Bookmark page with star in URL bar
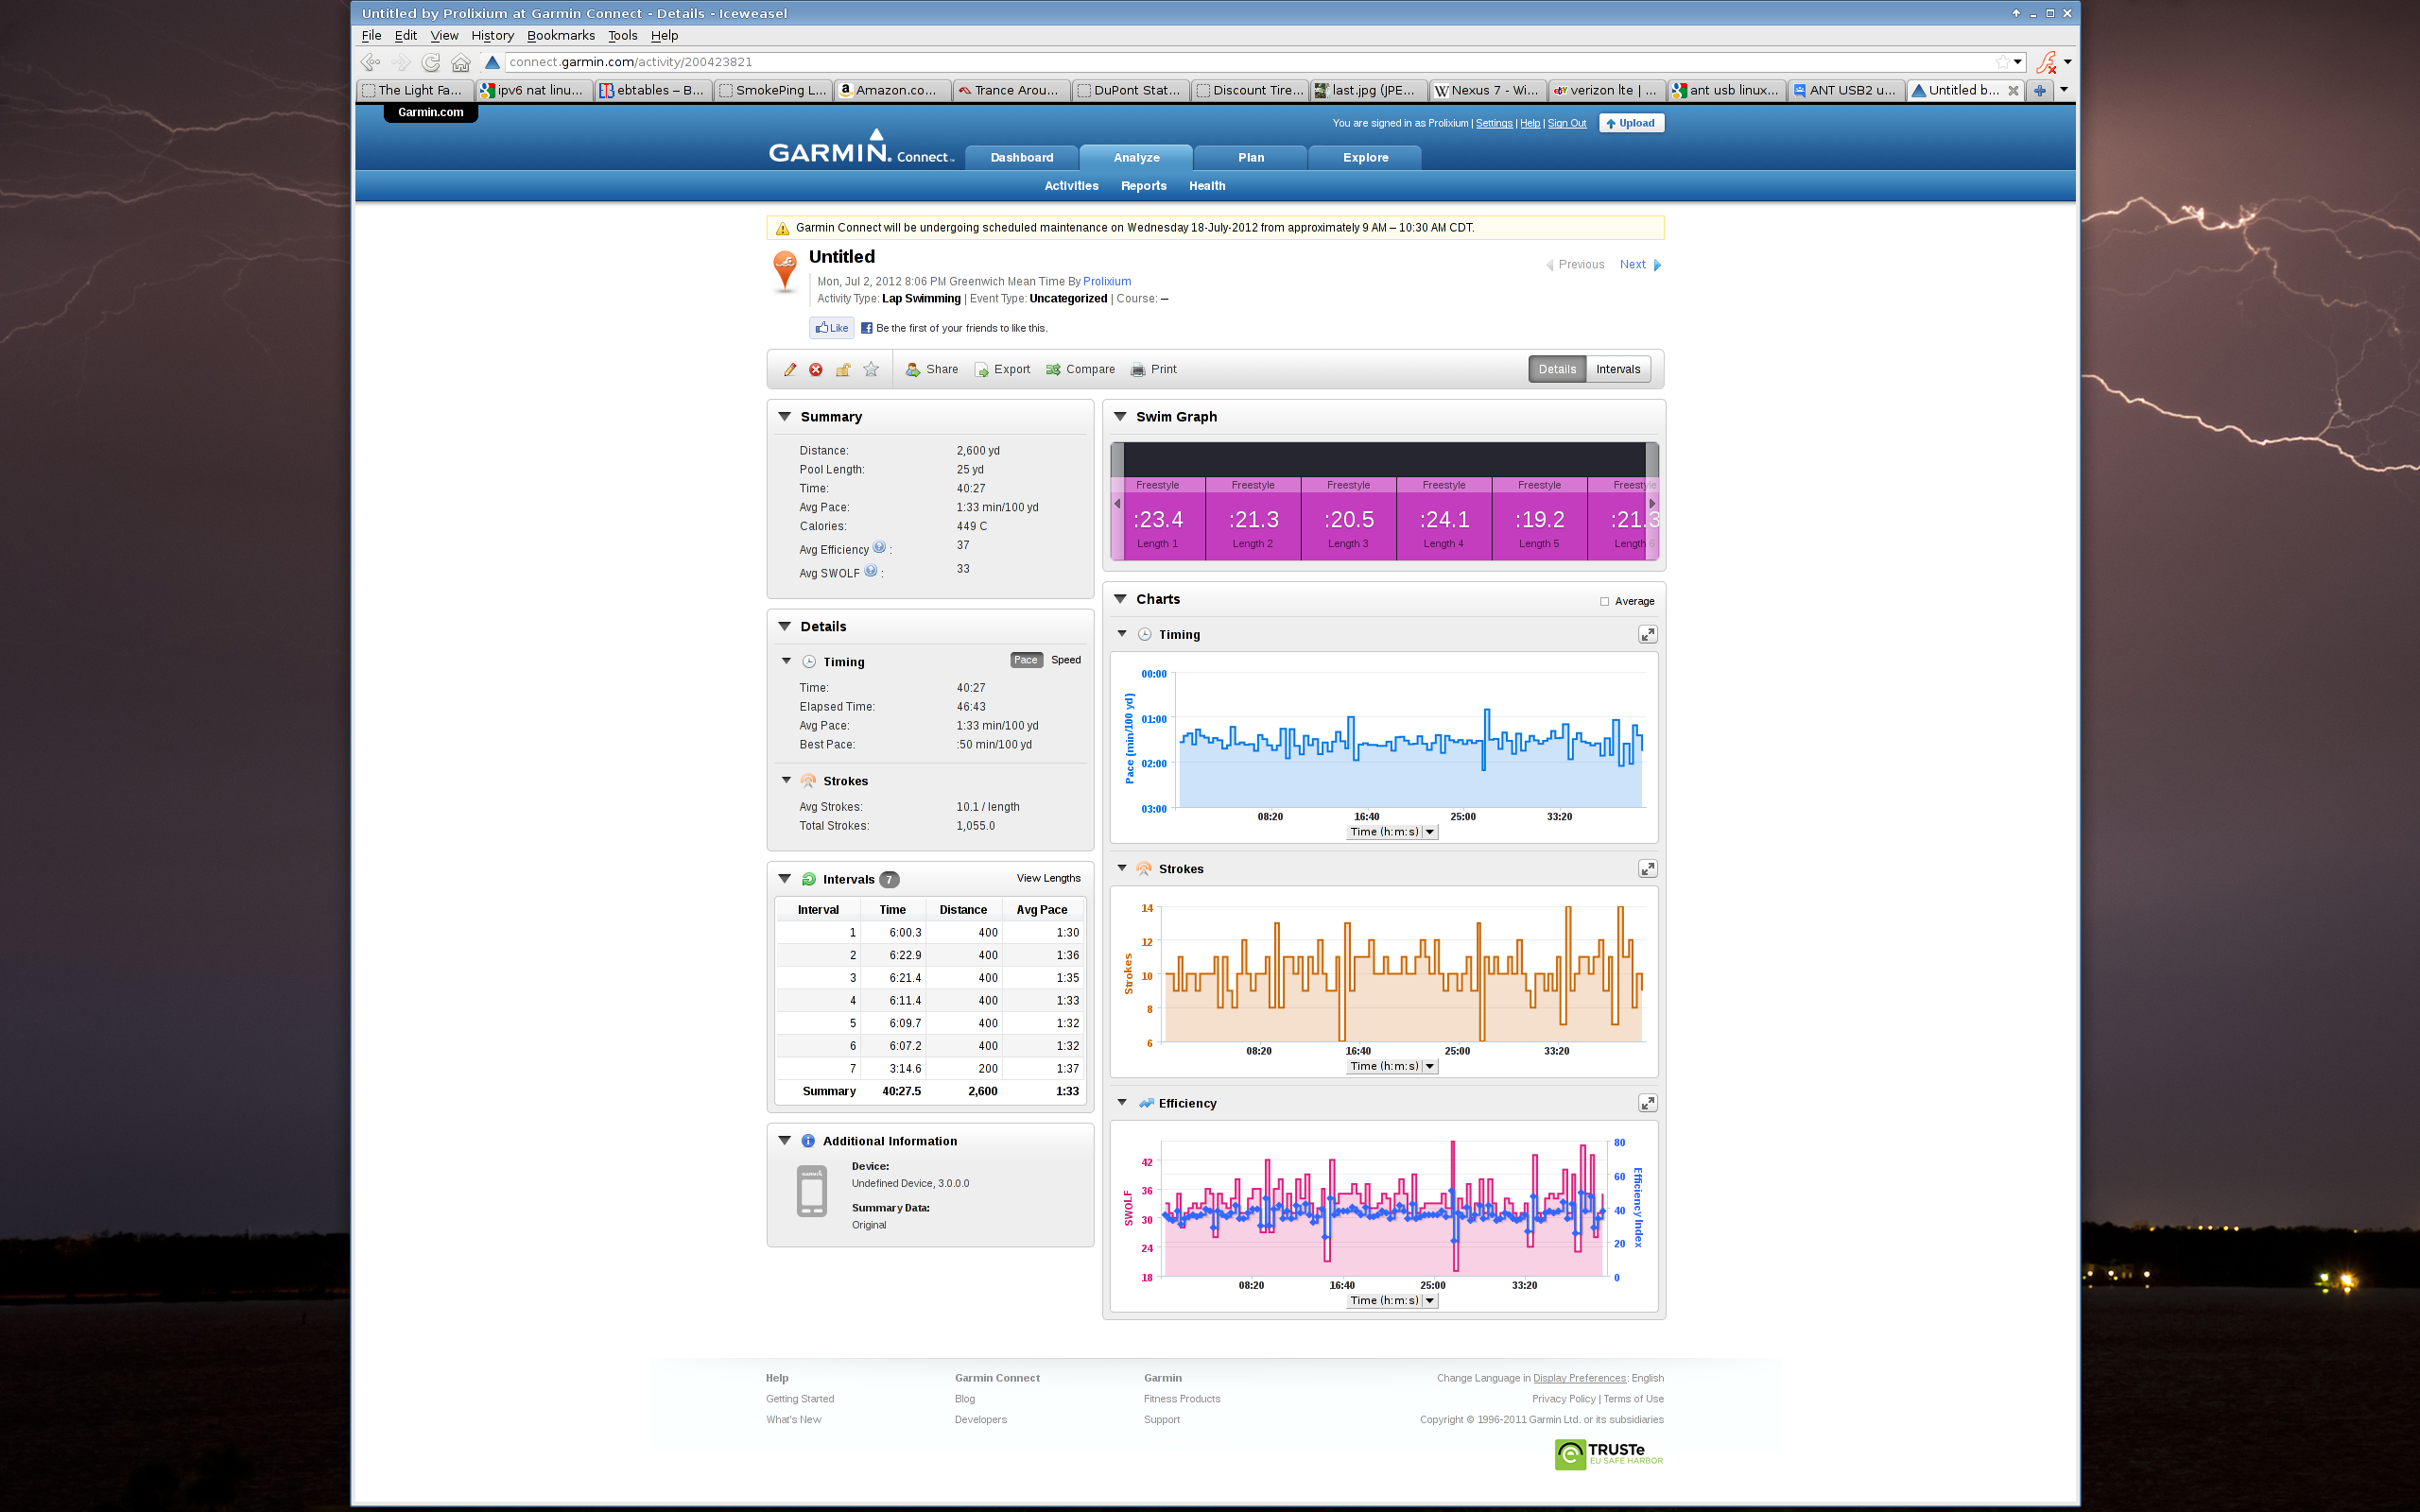Screen dimensions: 2420x1512 point(2002,62)
